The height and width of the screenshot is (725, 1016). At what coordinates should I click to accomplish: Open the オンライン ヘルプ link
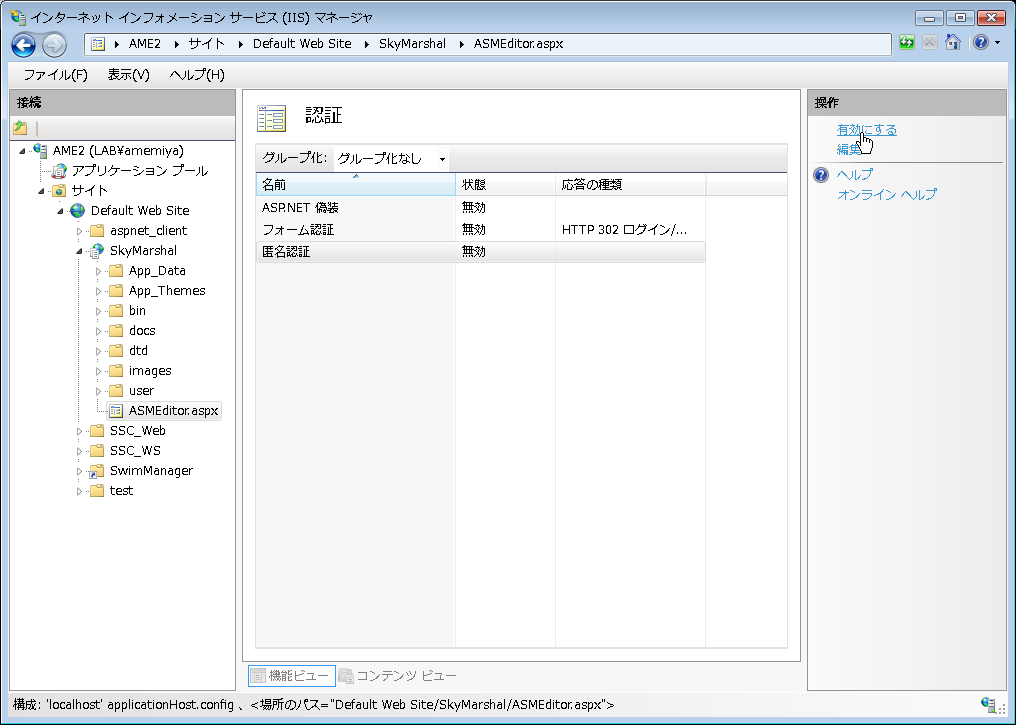pos(887,194)
